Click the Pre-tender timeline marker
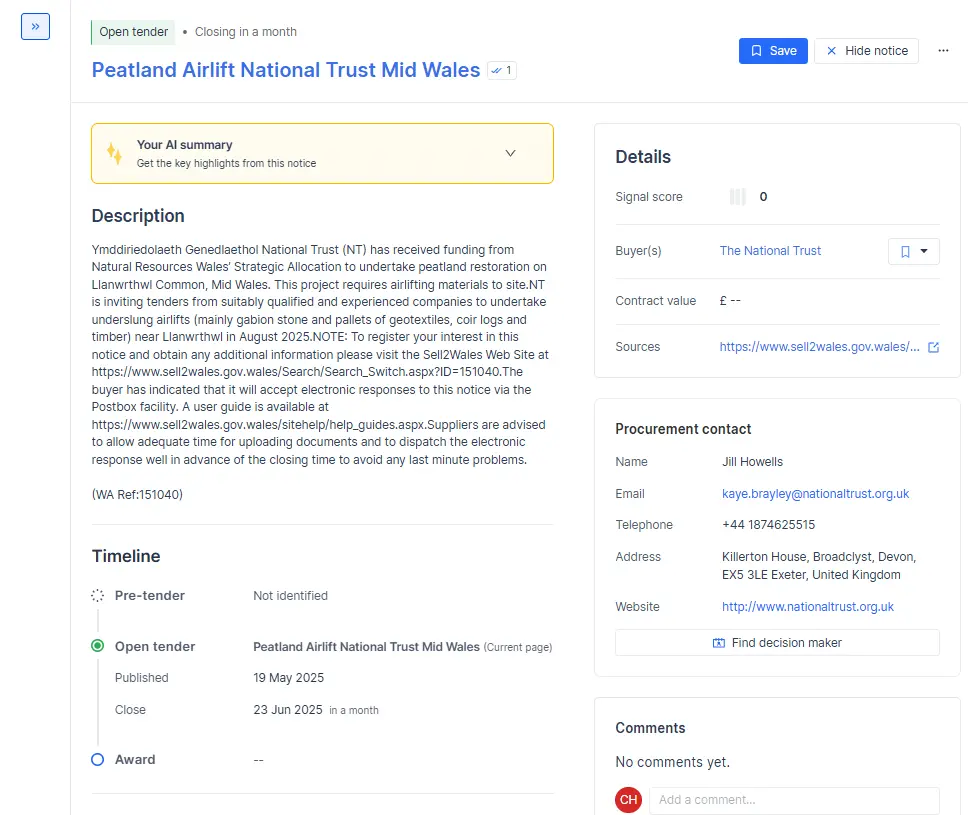The image size is (968, 815). coord(98,596)
